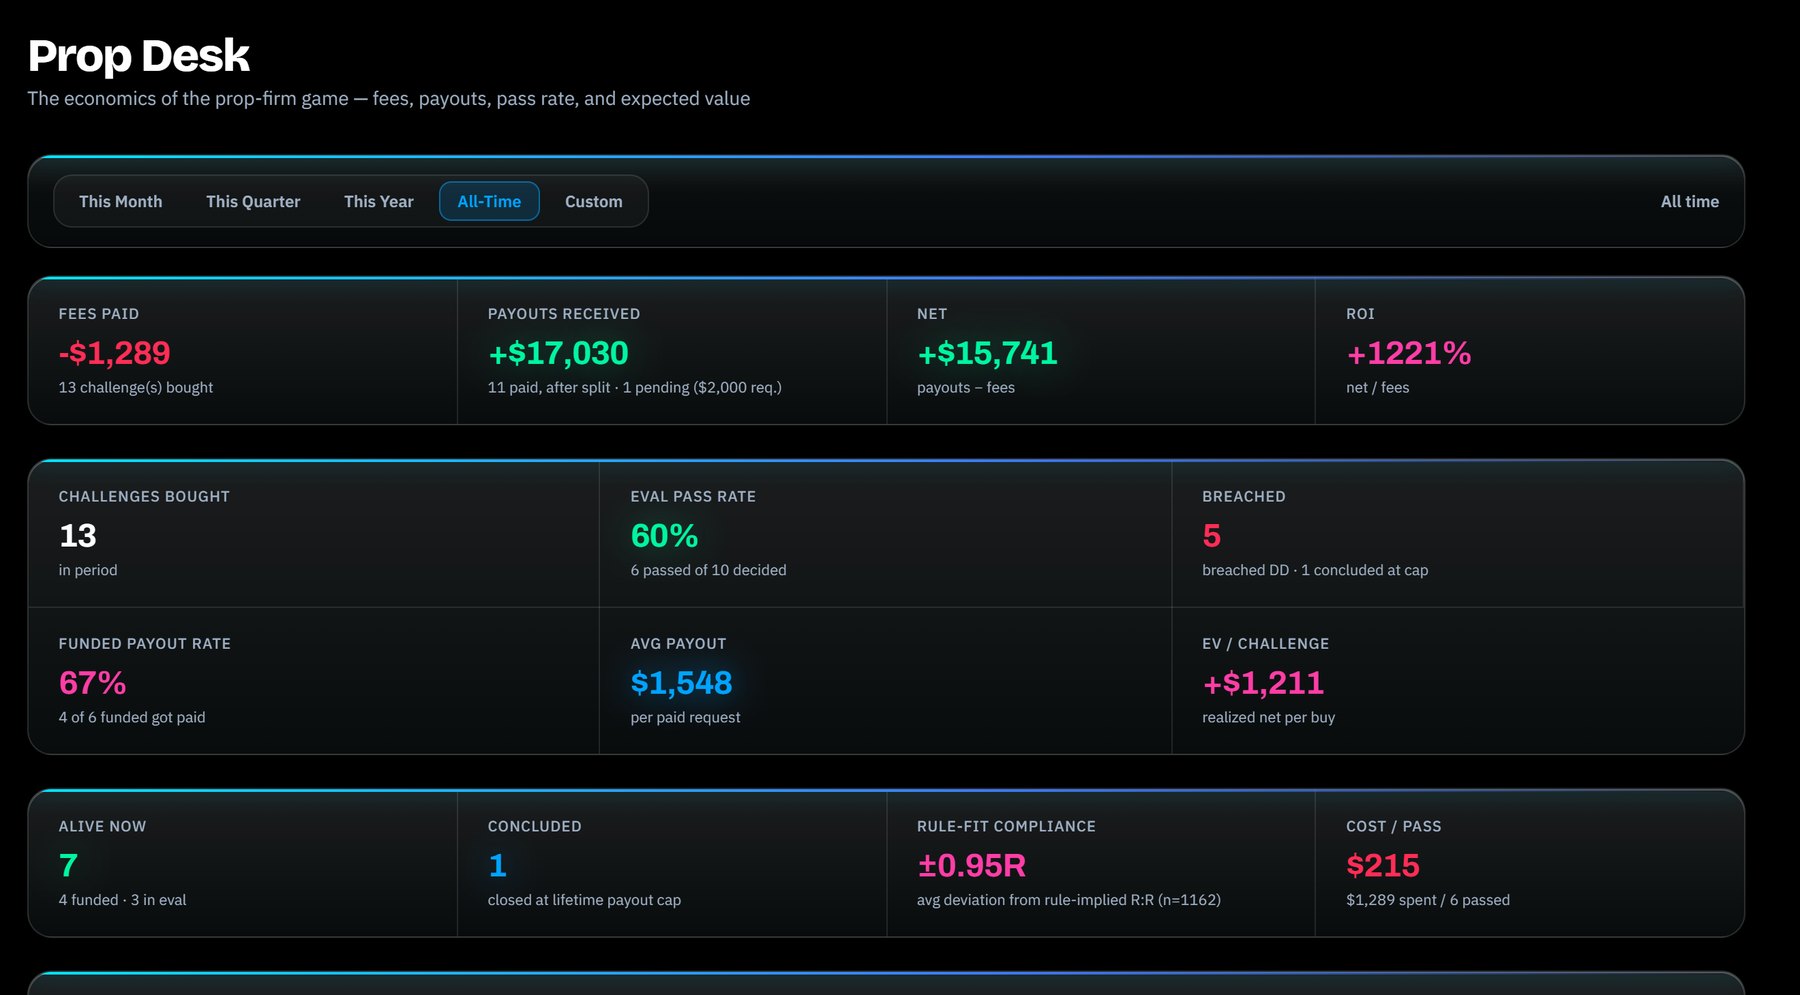Click the 'realized net per buy' caption

(x=1268, y=717)
